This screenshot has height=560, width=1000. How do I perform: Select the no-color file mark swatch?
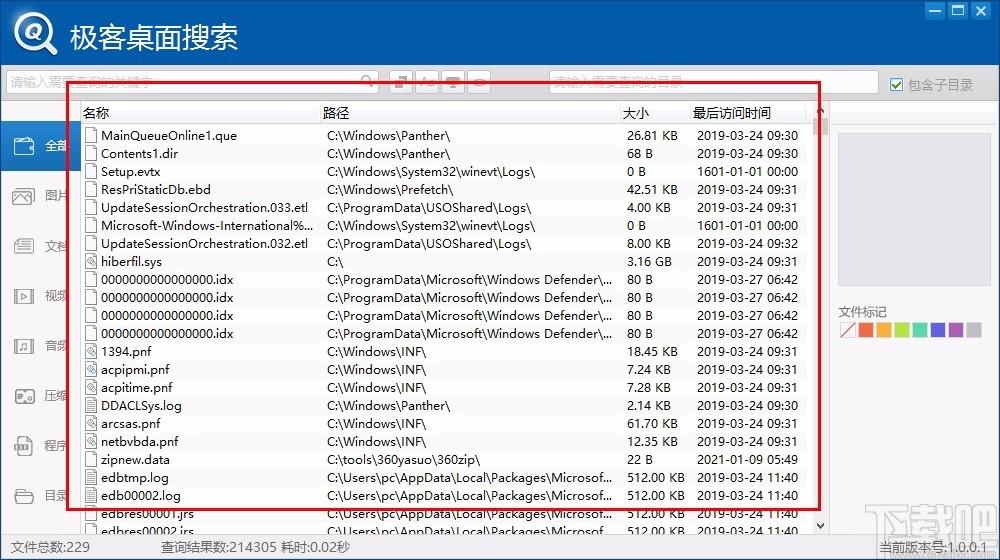848,330
